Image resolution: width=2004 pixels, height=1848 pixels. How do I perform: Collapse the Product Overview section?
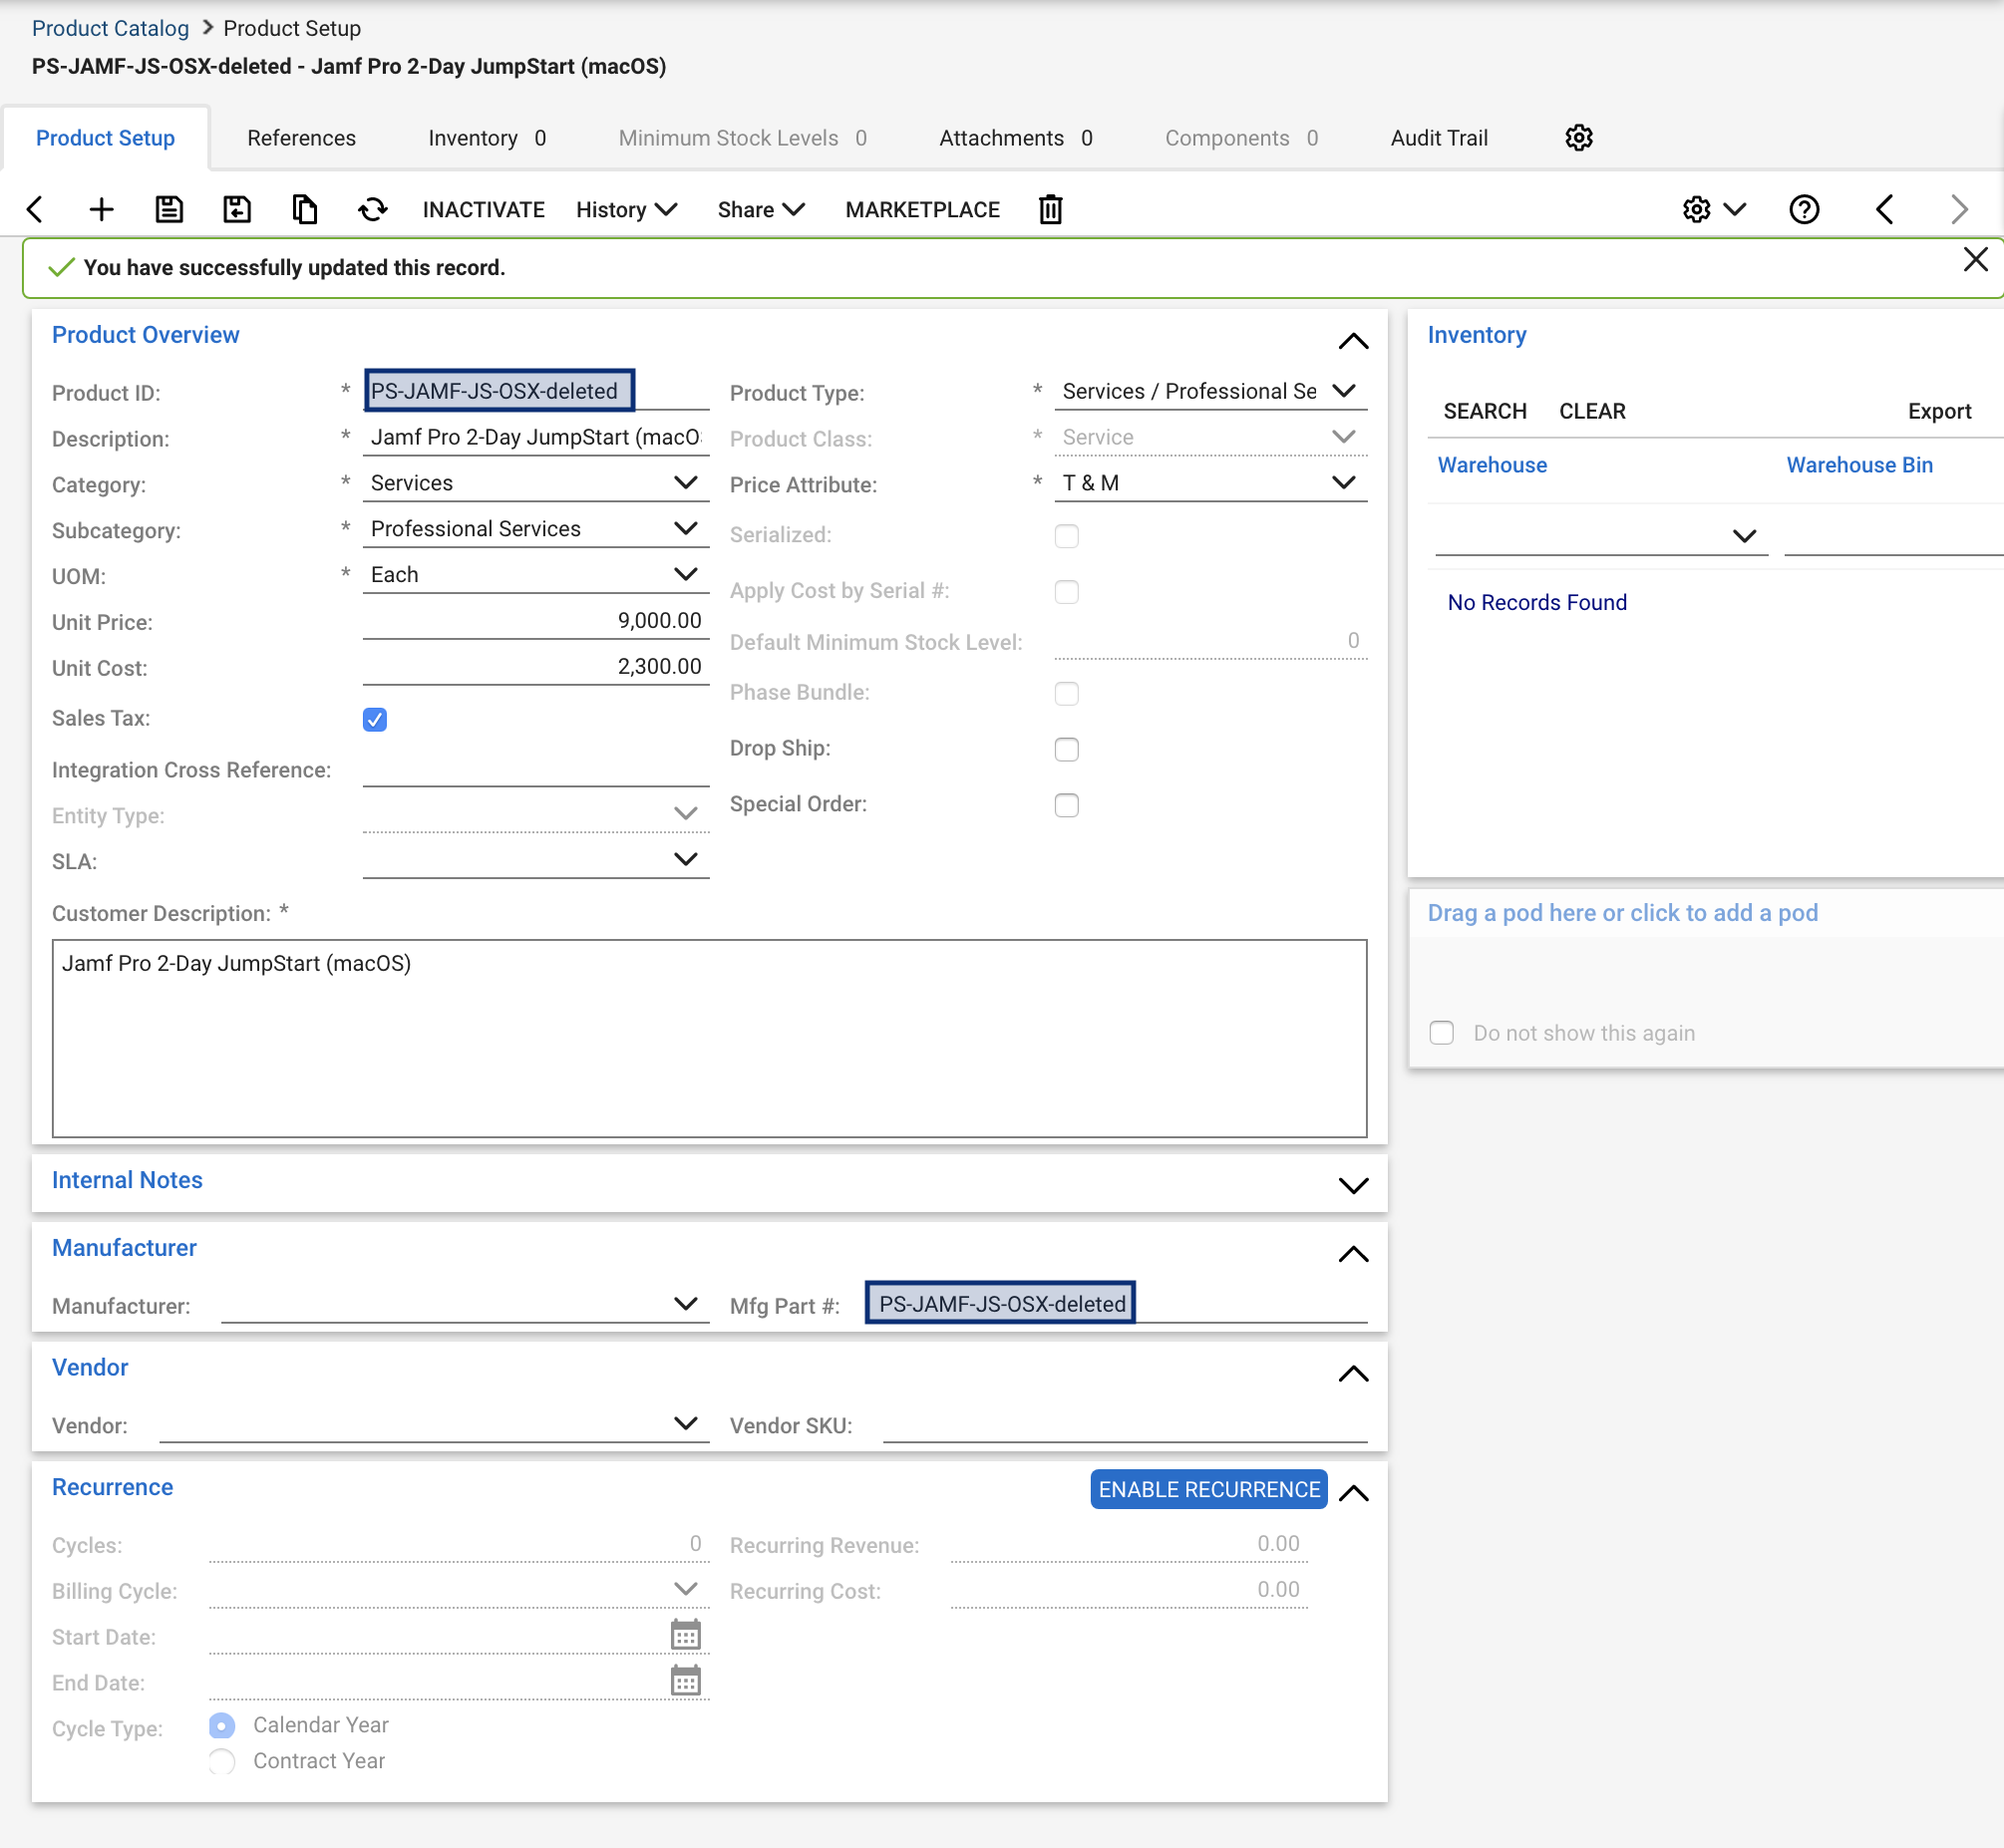point(1353,342)
